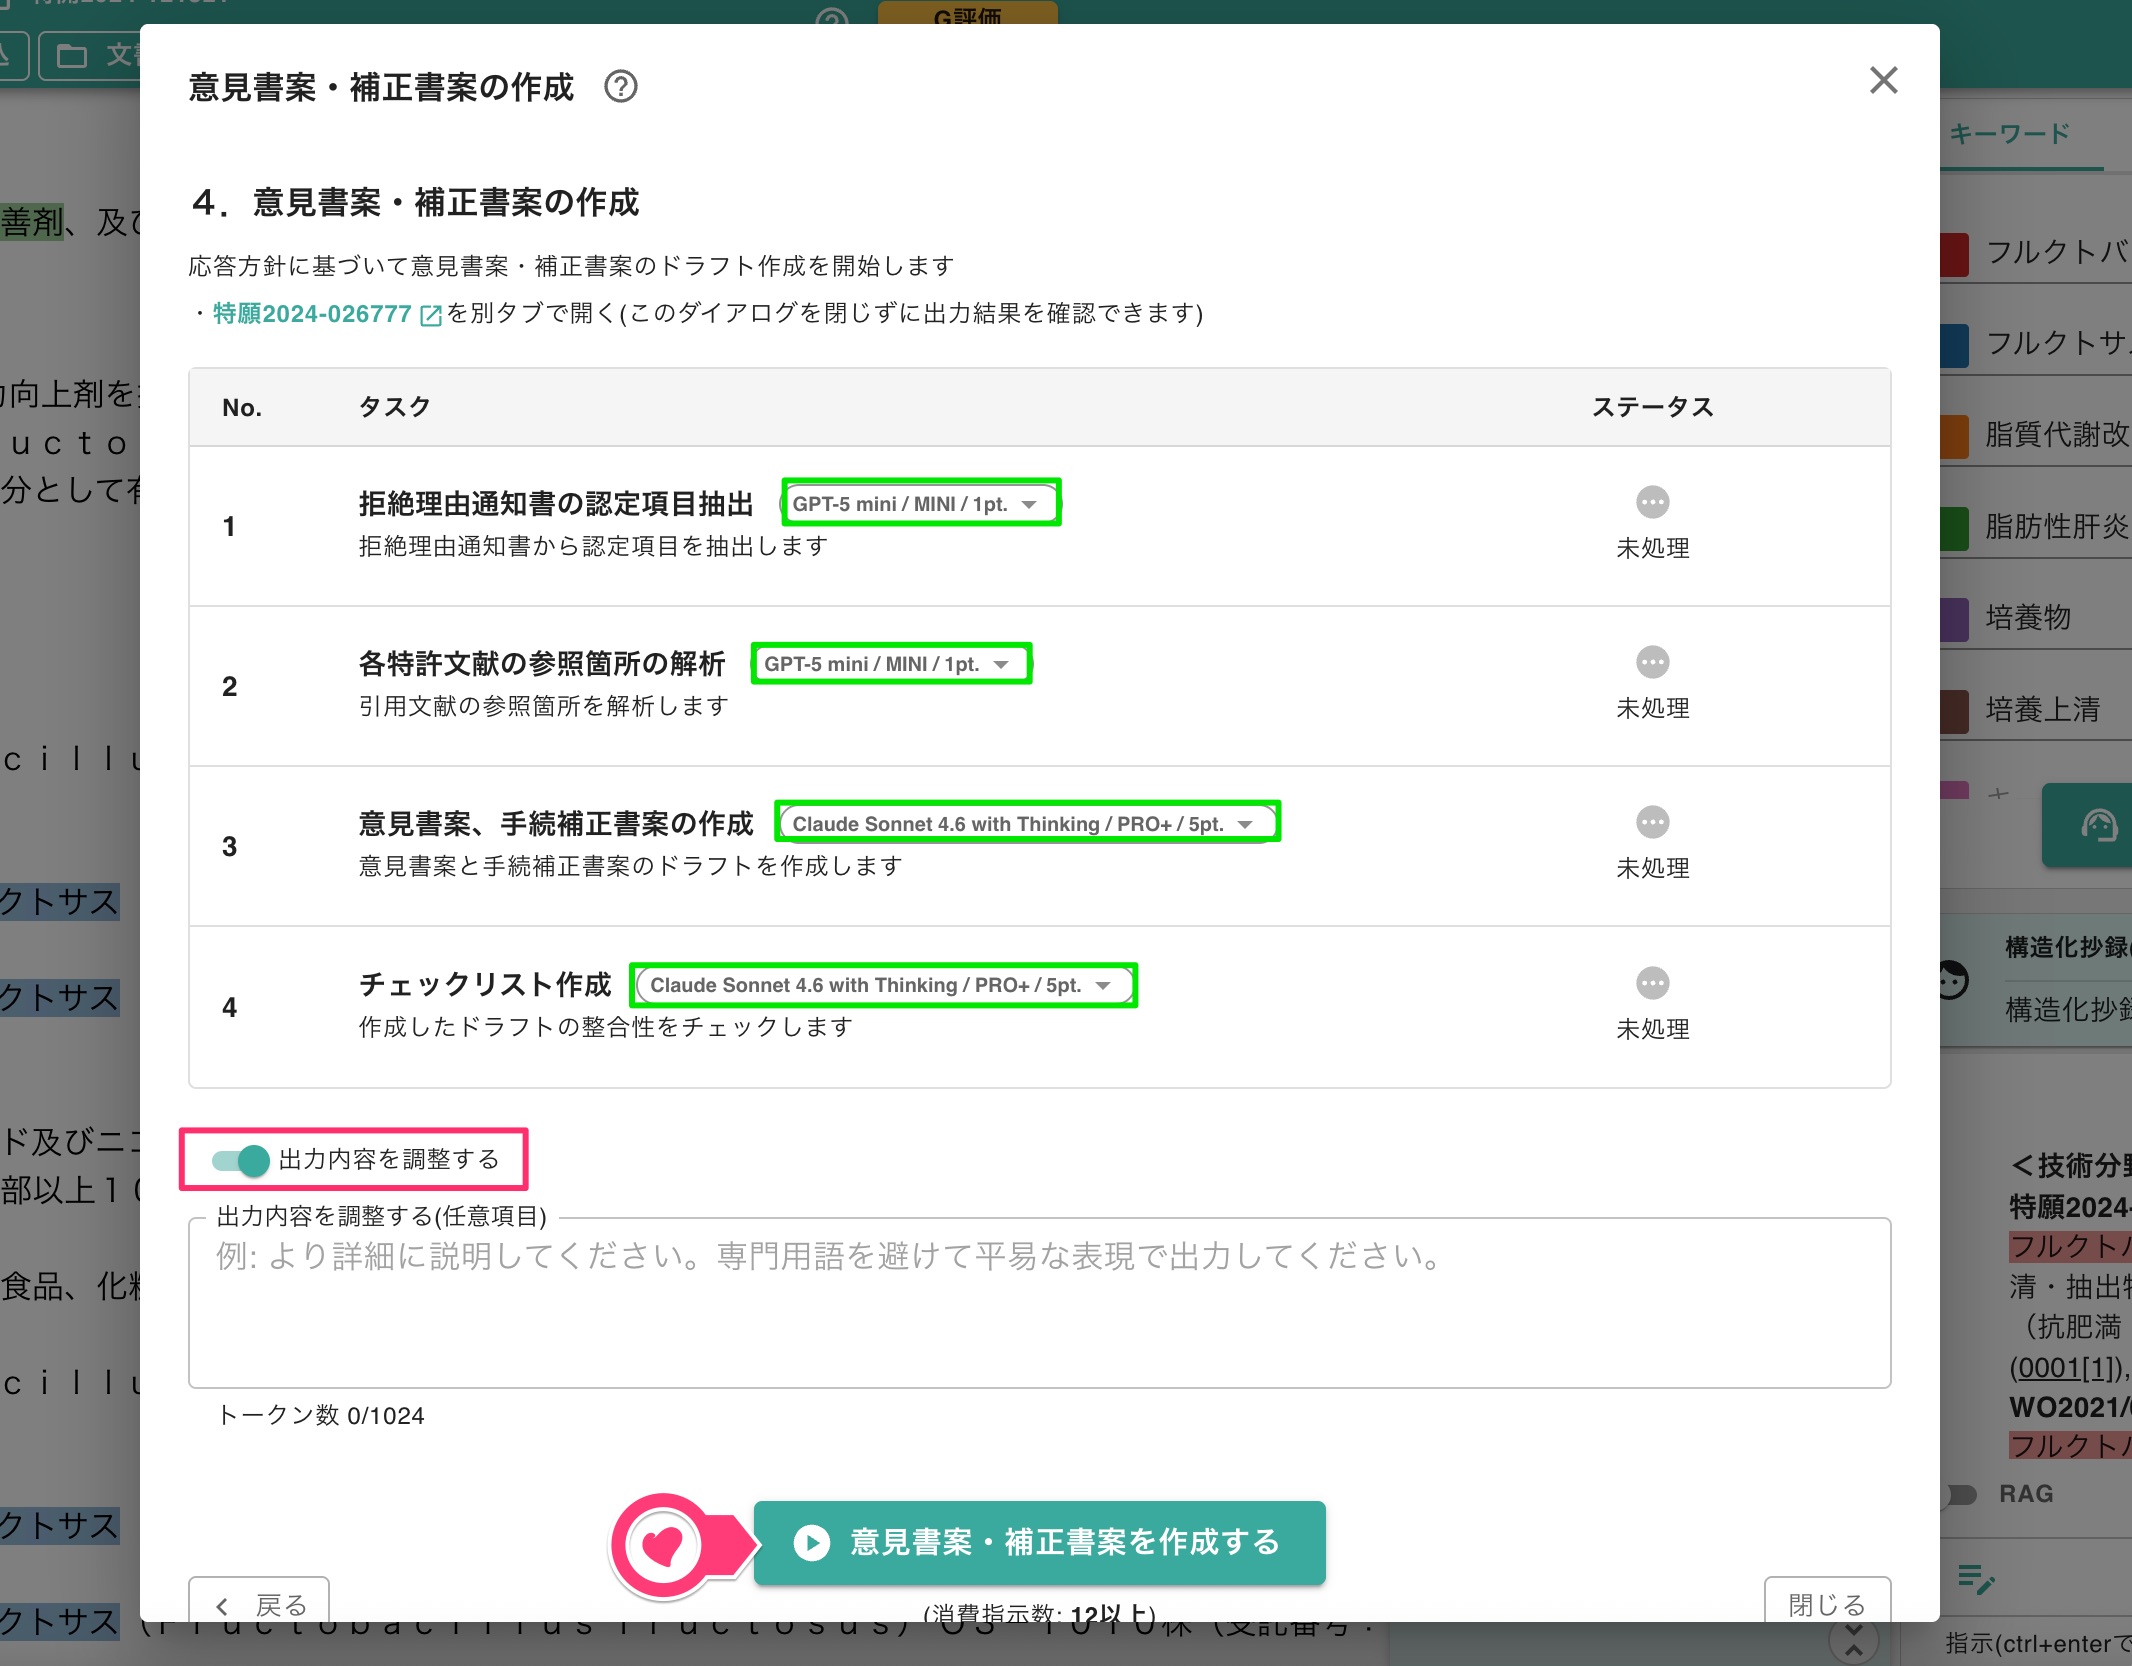Click the scroll-down chevron icon in background
The width and height of the screenshot is (2132, 1666).
click(1853, 1640)
